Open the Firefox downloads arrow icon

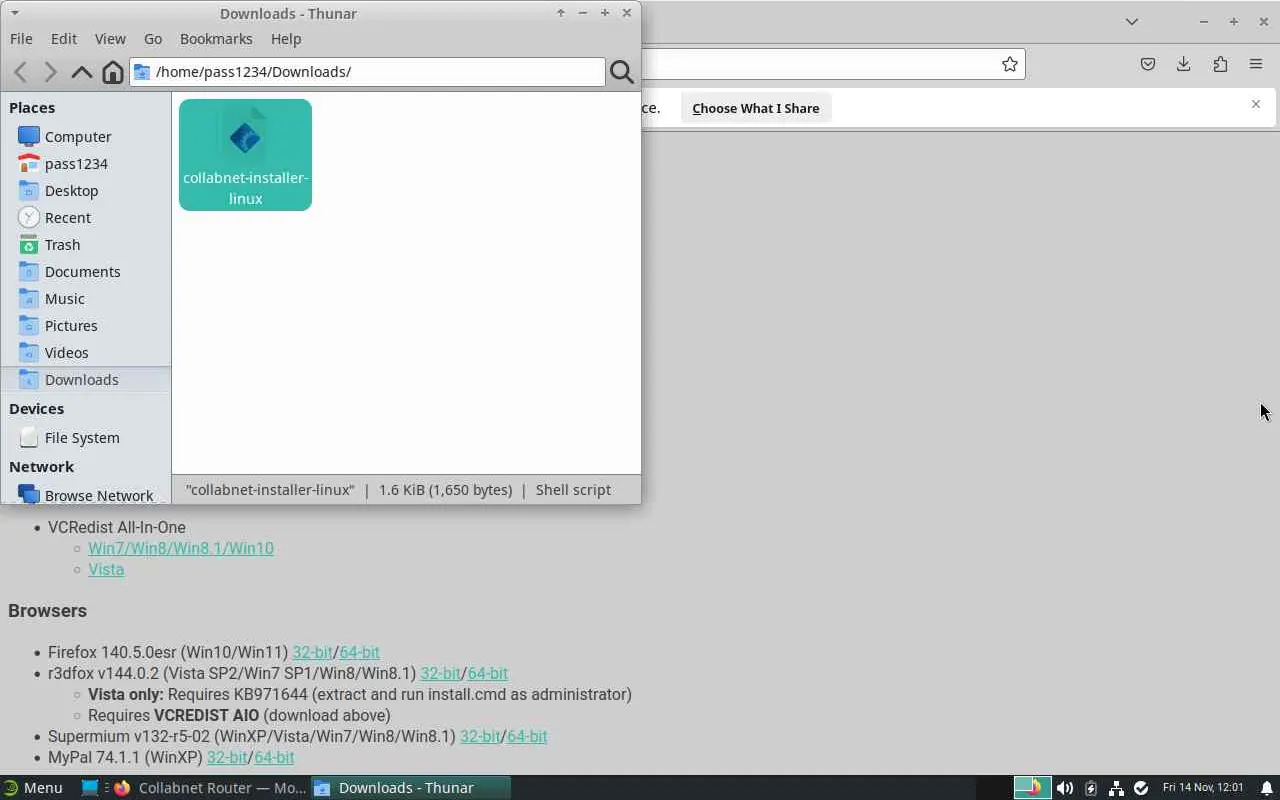pos(1184,64)
